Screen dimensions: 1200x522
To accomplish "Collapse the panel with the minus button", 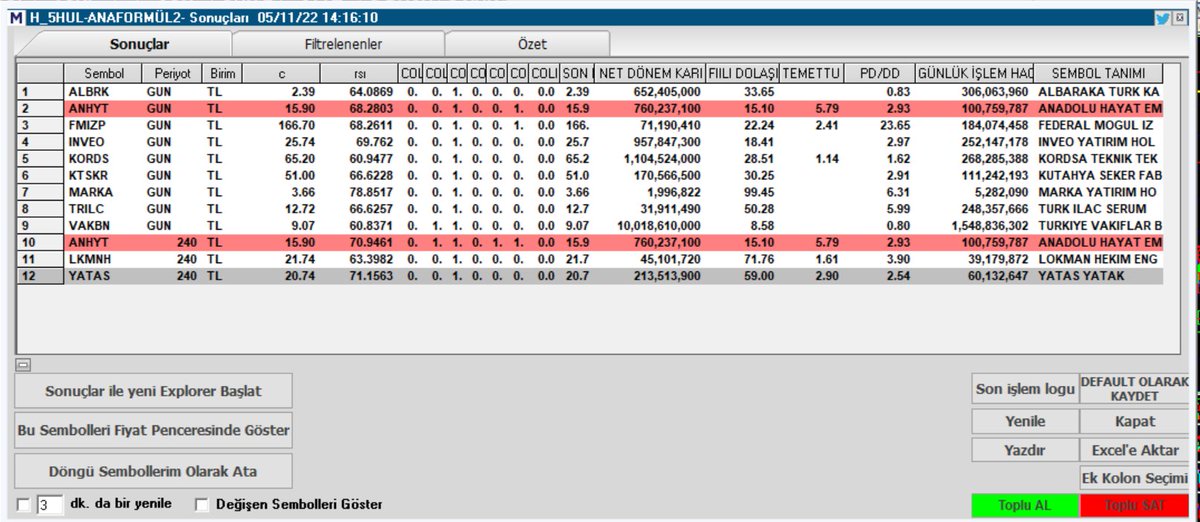I will click(23, 364).
